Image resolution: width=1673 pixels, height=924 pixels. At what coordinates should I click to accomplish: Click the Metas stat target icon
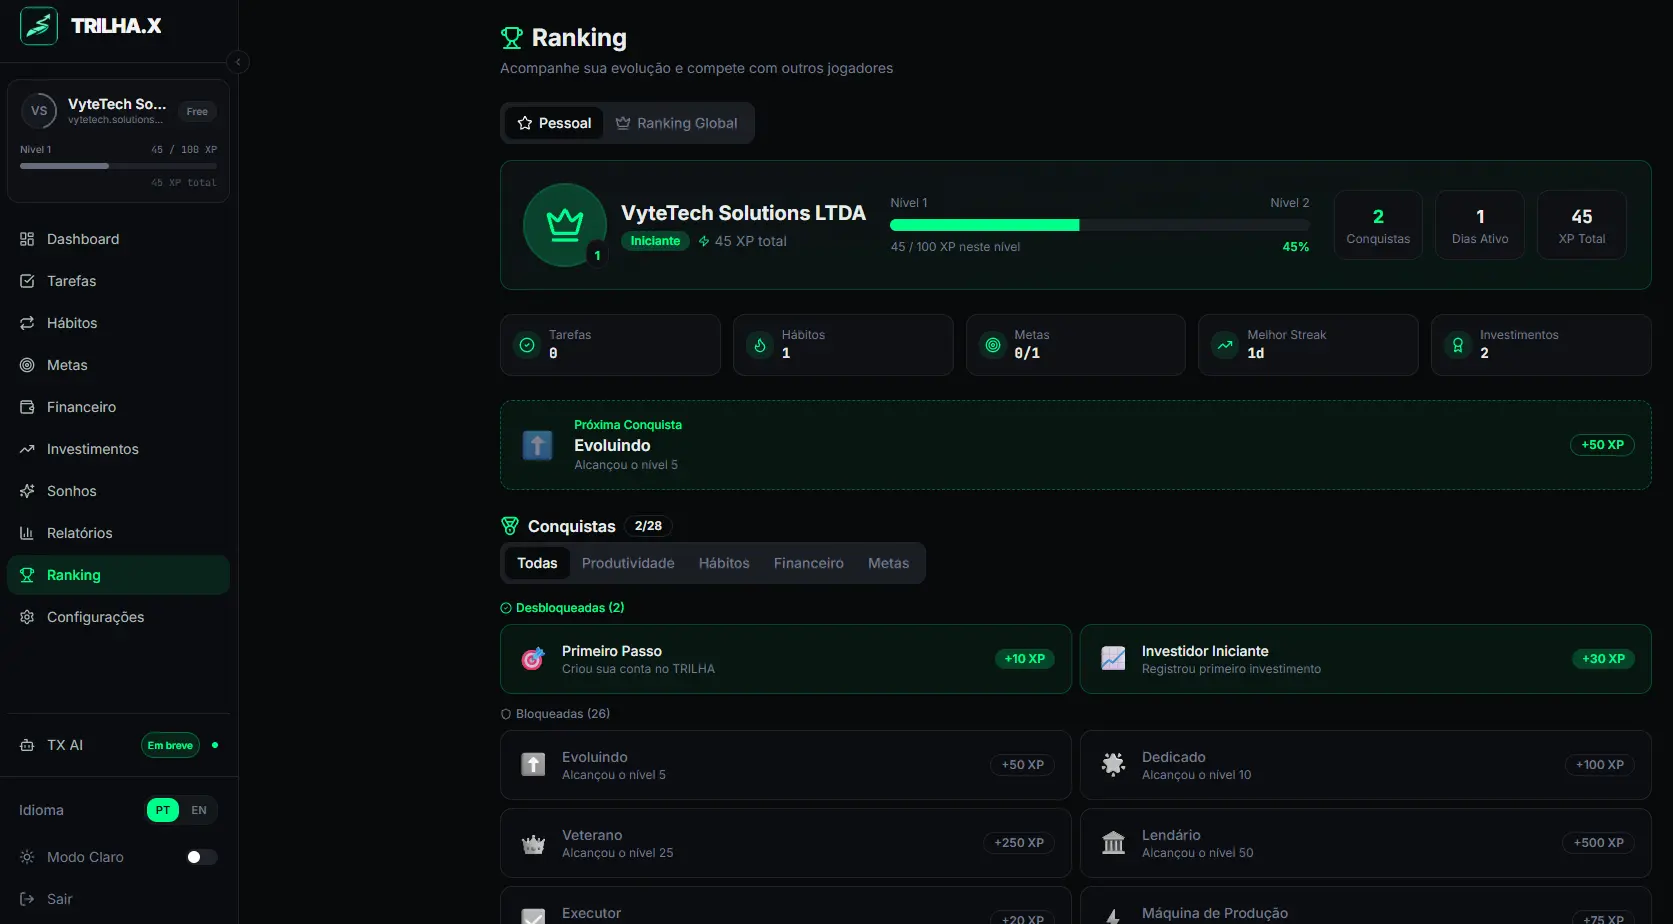993,345
